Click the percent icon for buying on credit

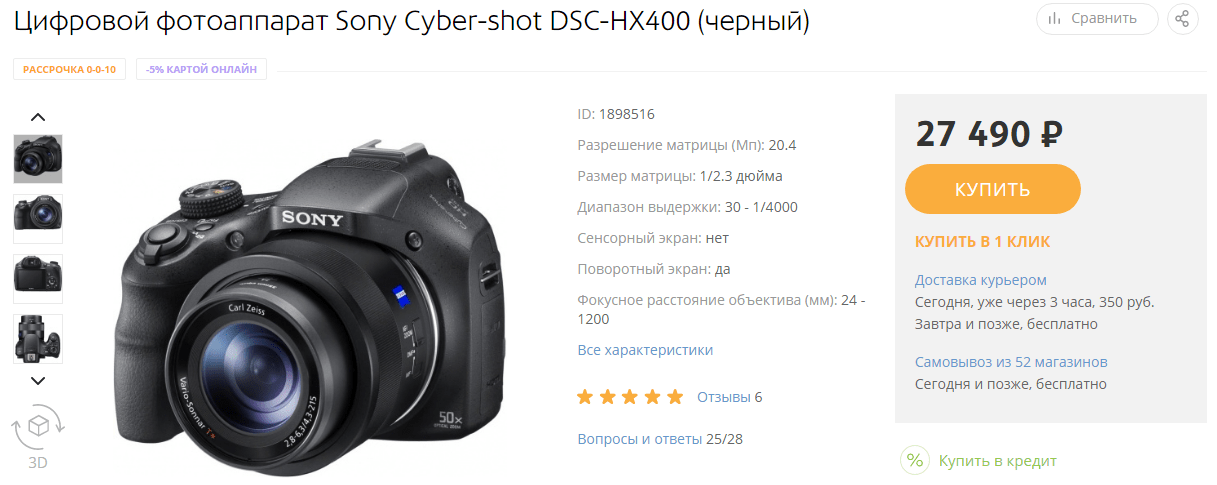(x=914, y=461)
